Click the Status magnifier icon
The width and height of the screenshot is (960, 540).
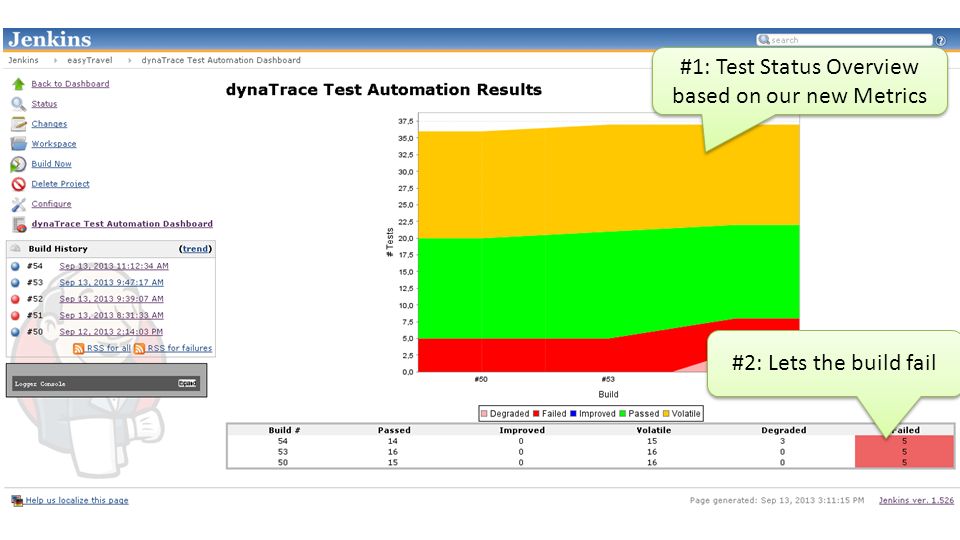click(18, 104)
